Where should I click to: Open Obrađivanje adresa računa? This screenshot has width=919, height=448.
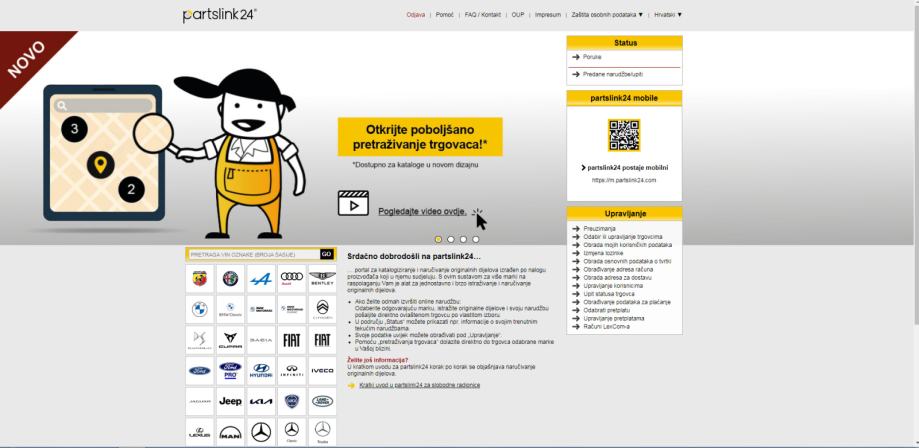[618, 269]
